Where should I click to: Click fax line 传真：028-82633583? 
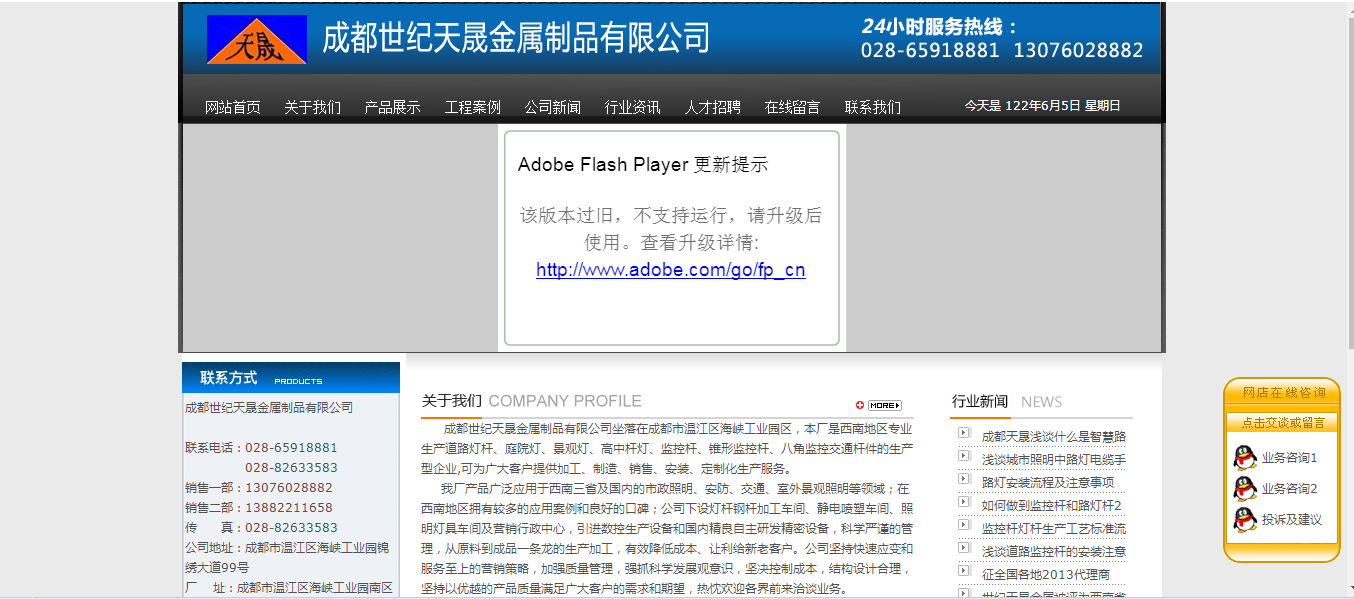tap(261, 528)
